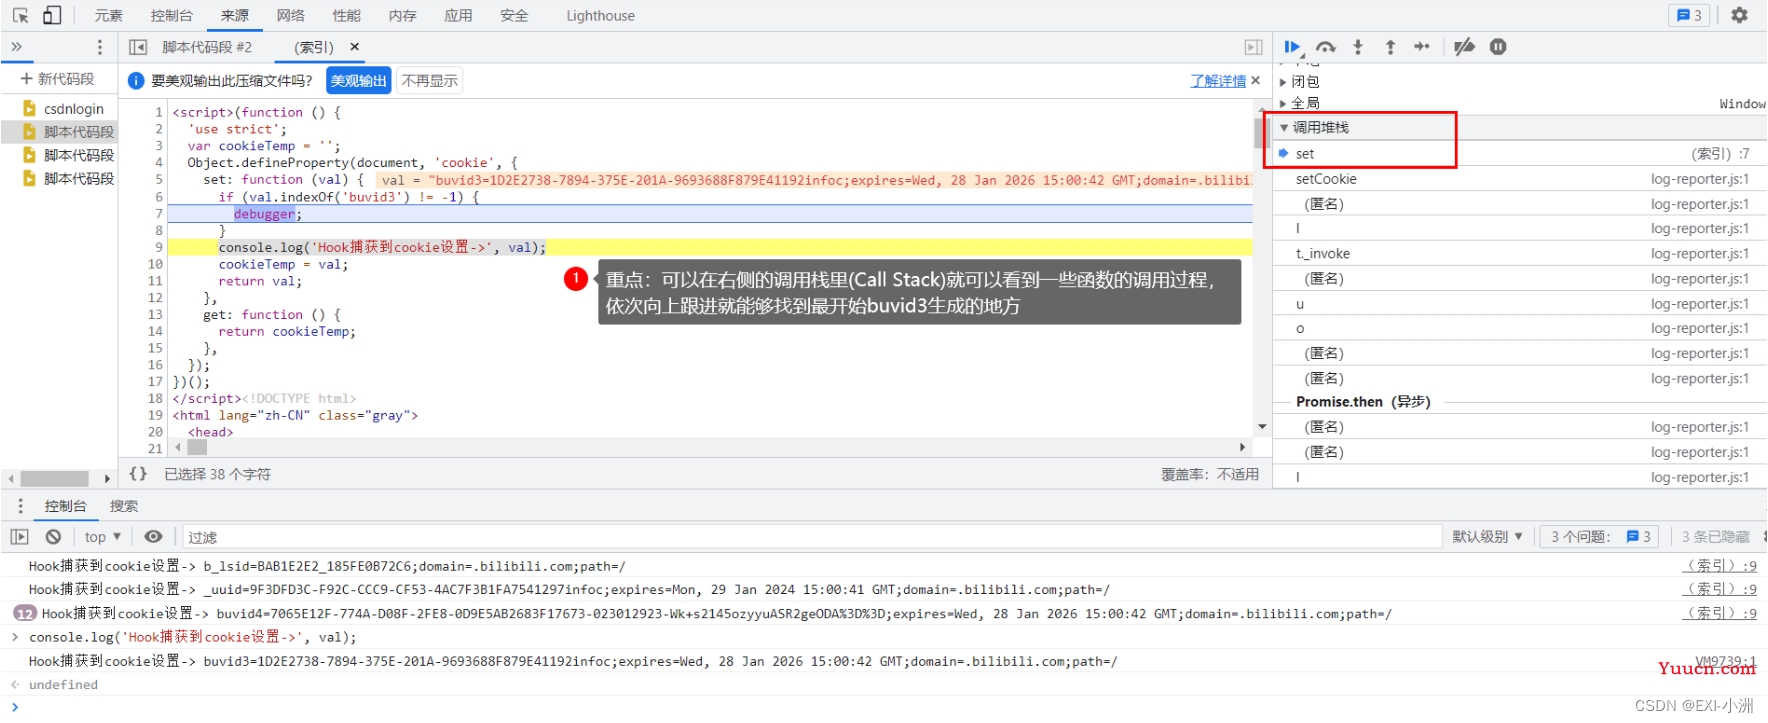
Task: Select the 脚本代码段 #2 editor tab
Action: point(207,47)
